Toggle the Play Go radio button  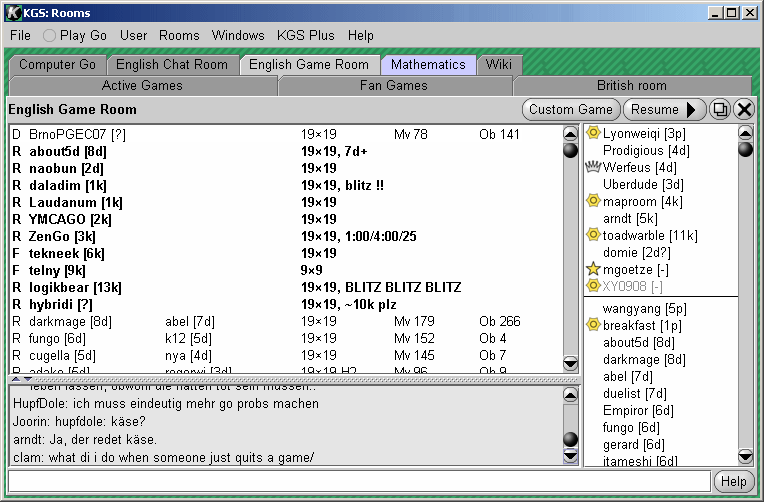[49, 35]
